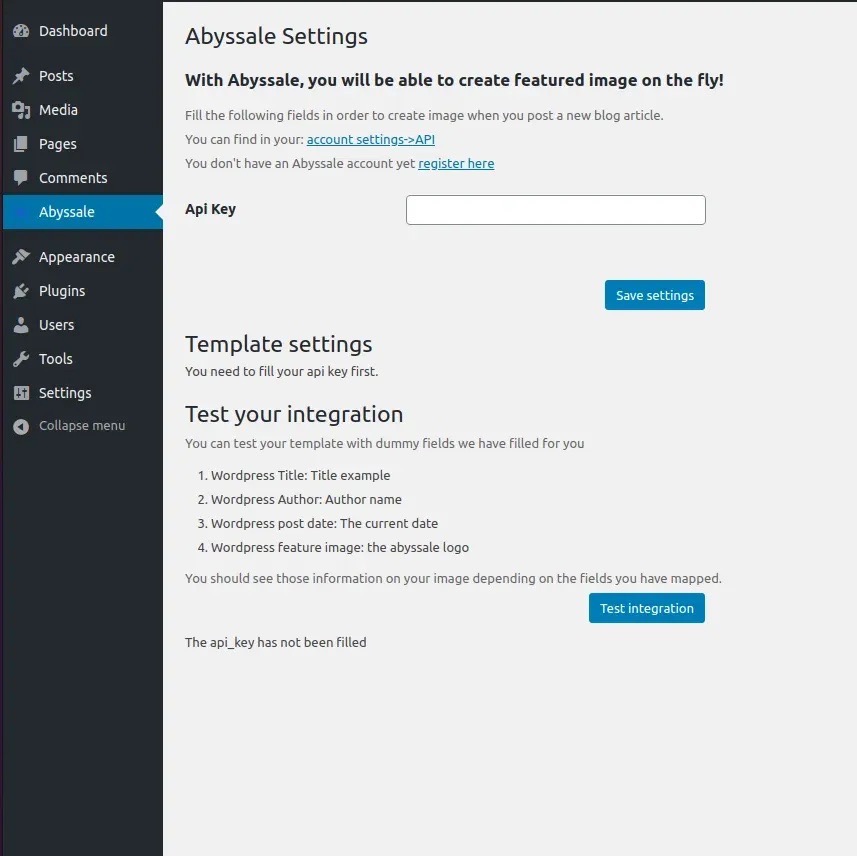The height and width of the screenshot is (856, 857).
Task: Click the Save settings button
Action: click(655, 295)
